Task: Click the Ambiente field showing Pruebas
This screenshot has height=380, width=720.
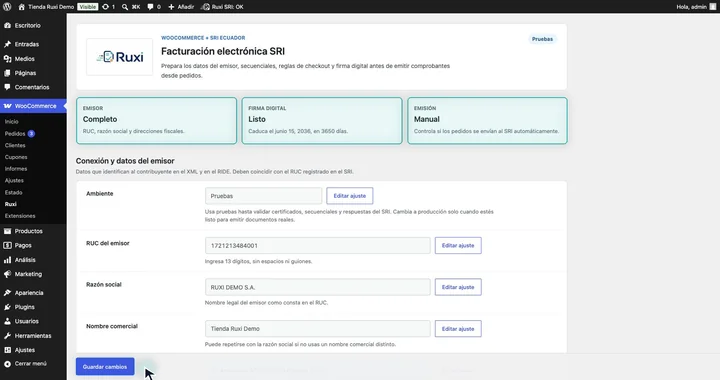Action: point(263,196)
